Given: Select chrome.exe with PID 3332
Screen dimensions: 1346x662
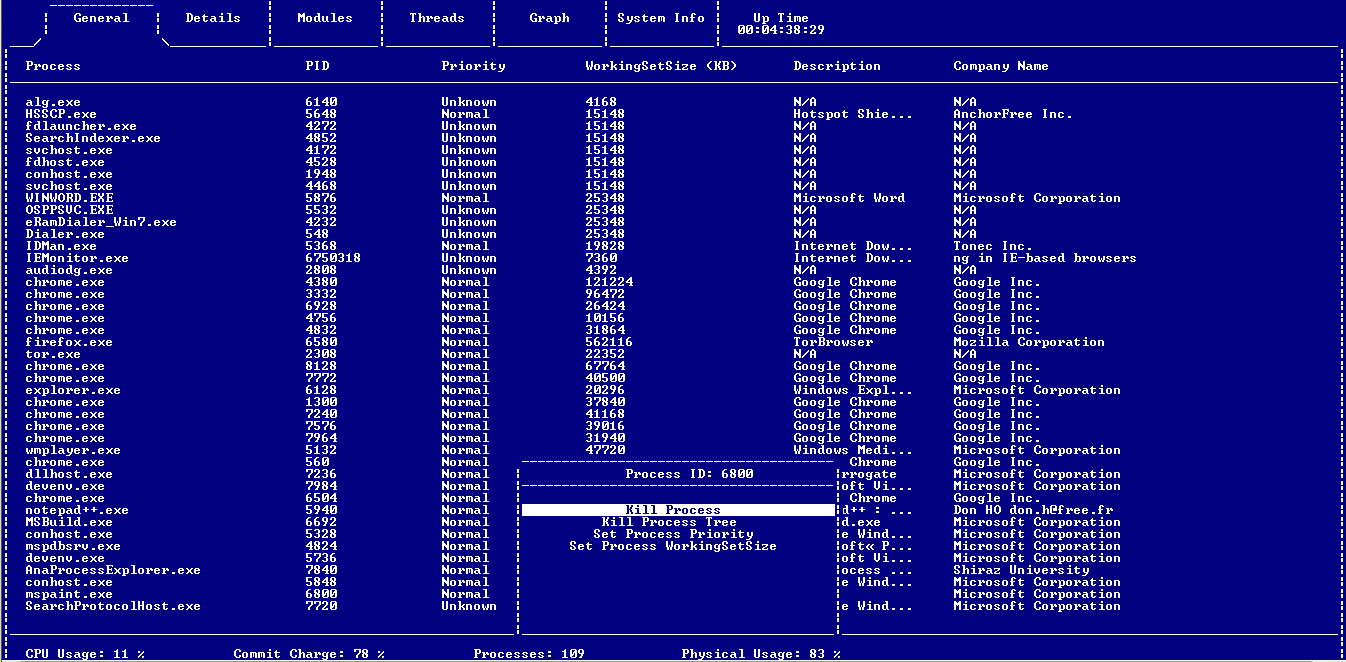Looking at the screenshot, I should tap(65, 294).
